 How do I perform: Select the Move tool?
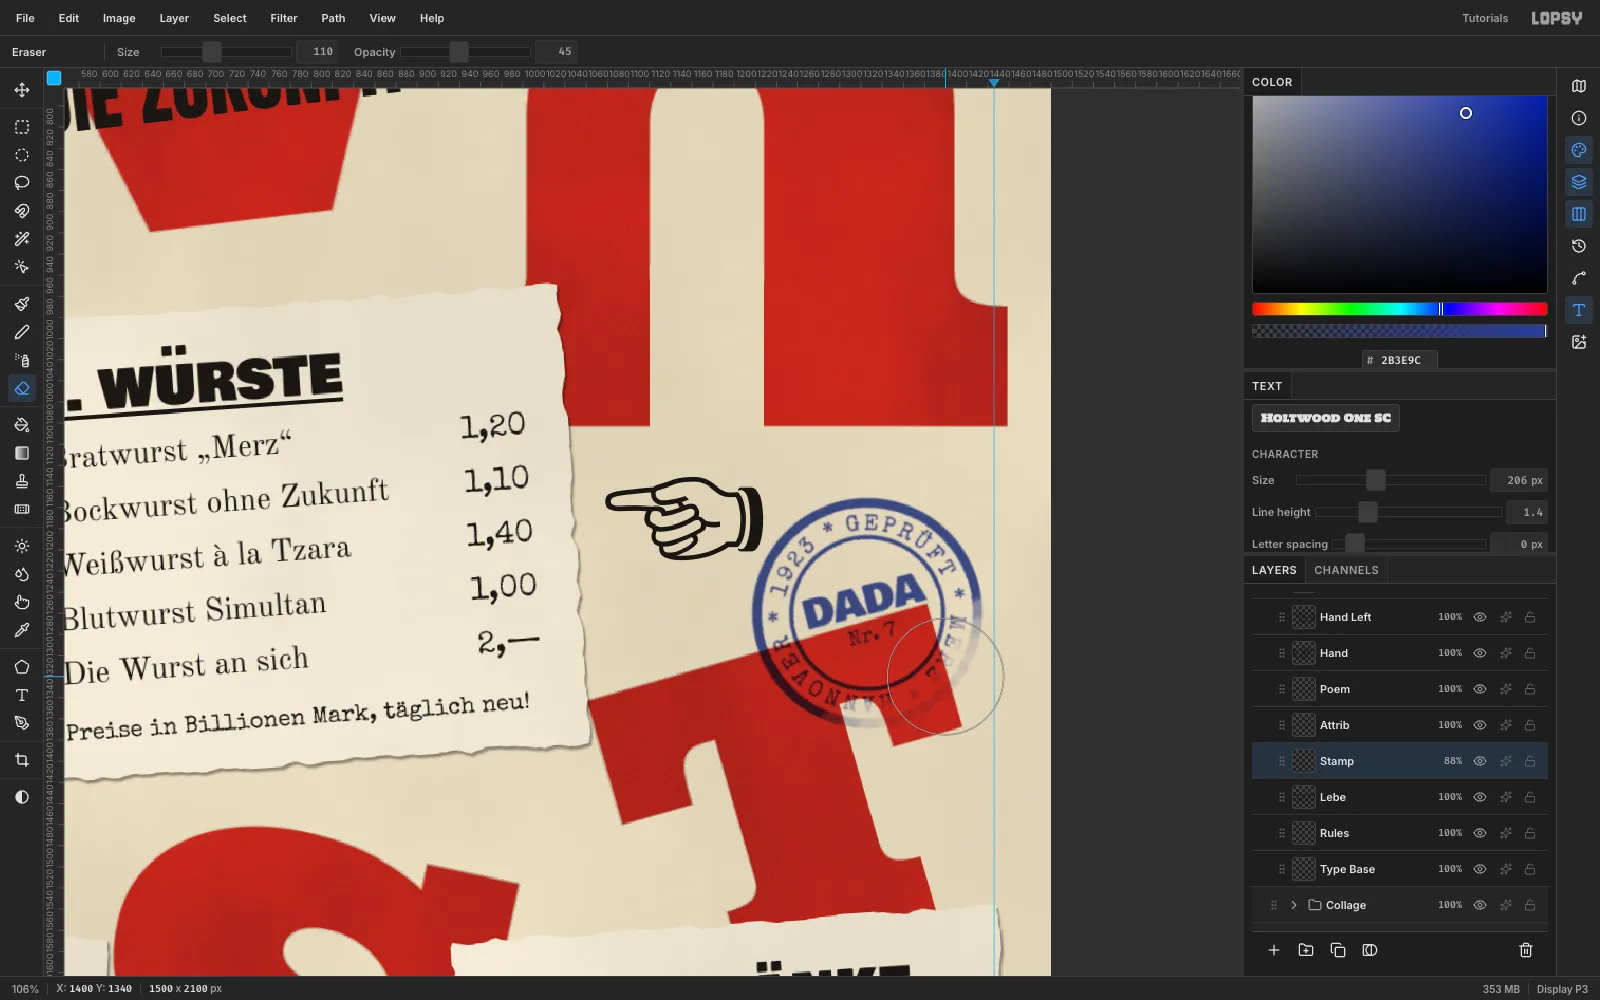[x=22, y=90]
